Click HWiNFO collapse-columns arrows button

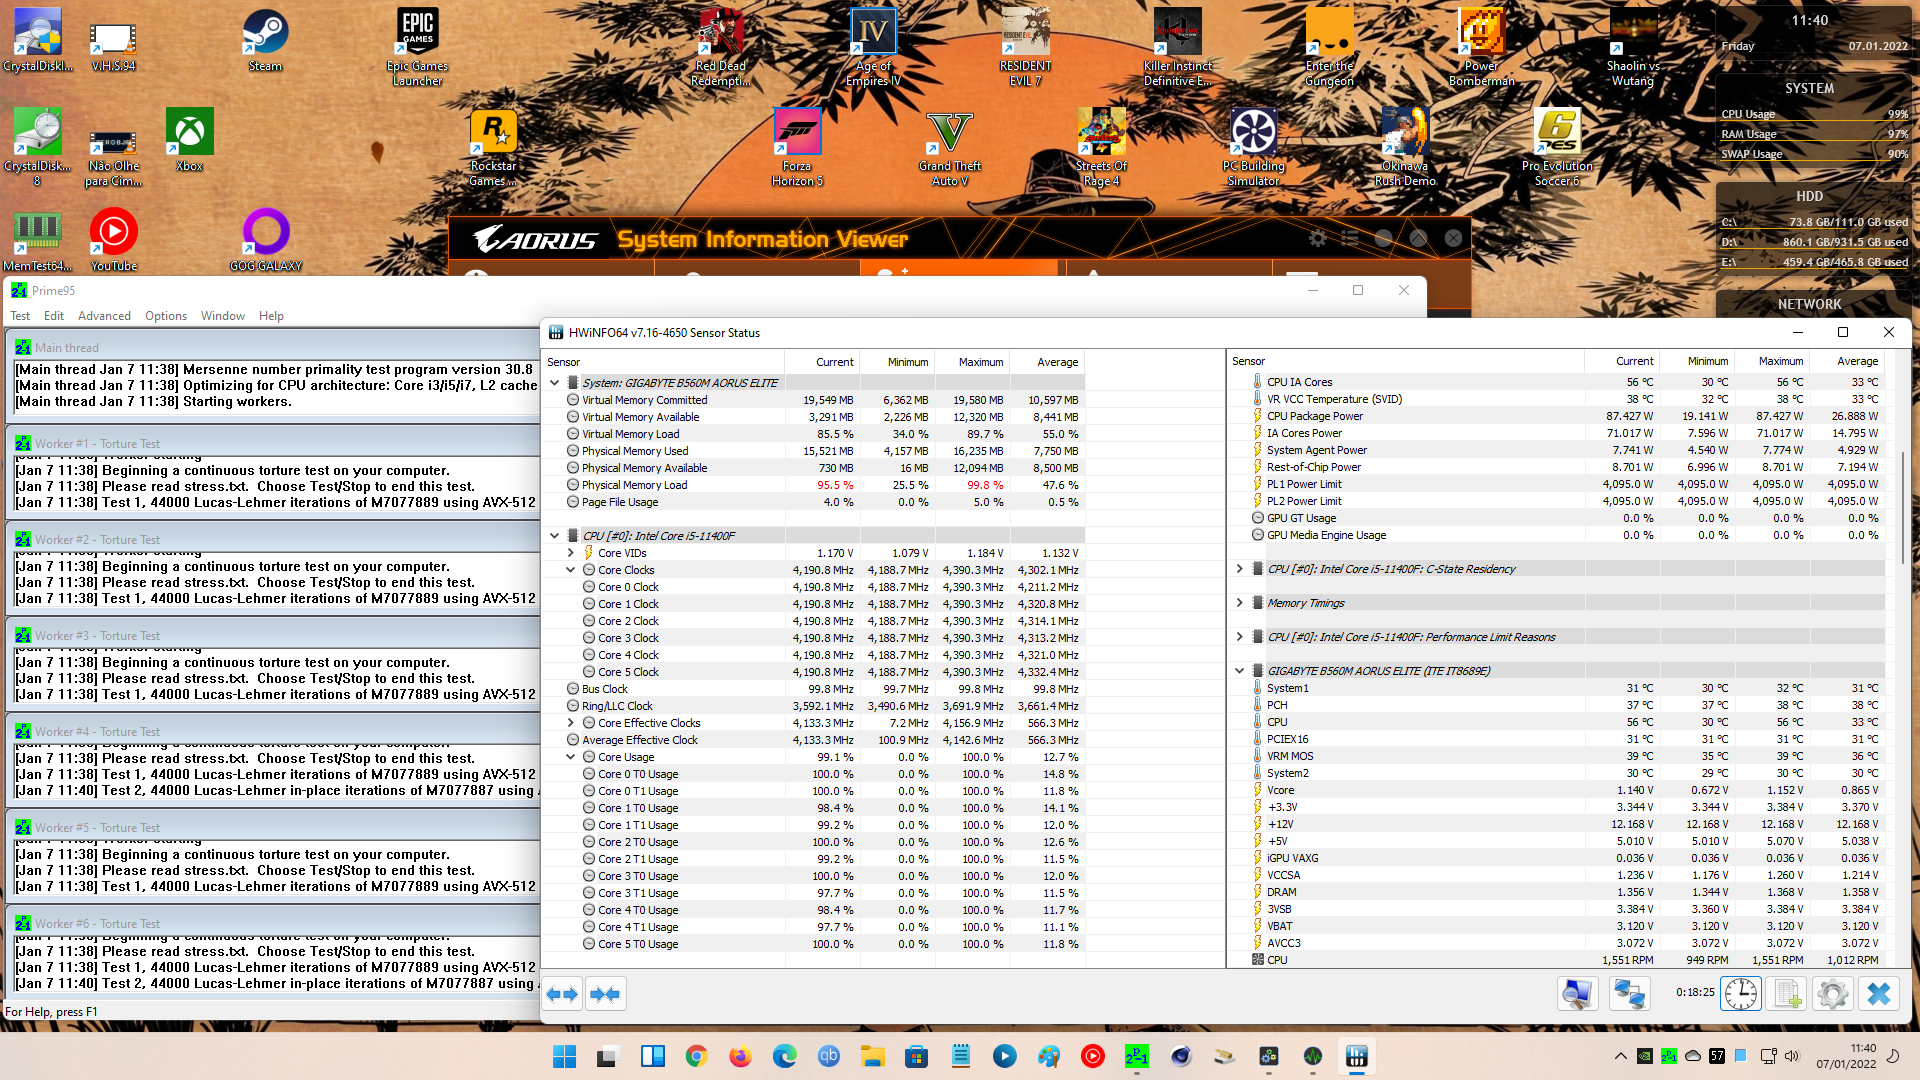point(605,994)
